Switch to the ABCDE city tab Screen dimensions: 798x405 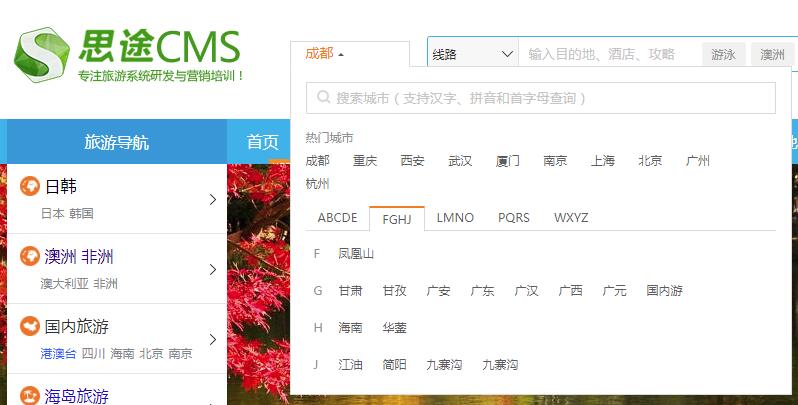337,218
